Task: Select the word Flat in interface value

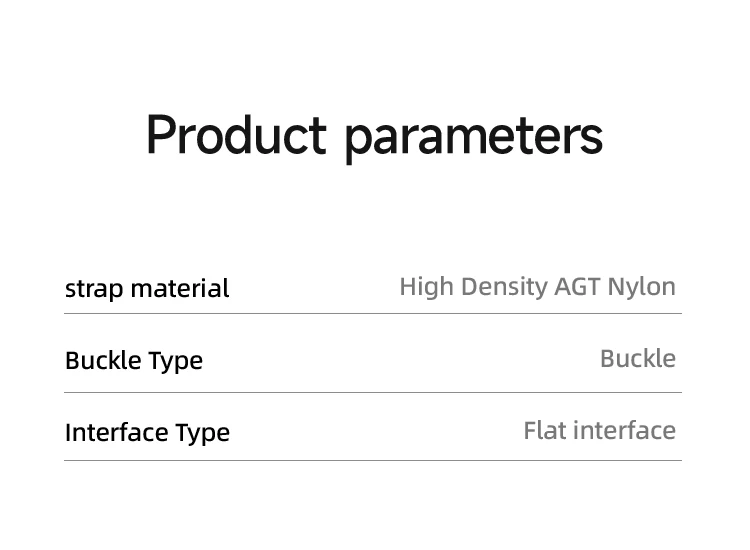Action: [x=546, y=430]
